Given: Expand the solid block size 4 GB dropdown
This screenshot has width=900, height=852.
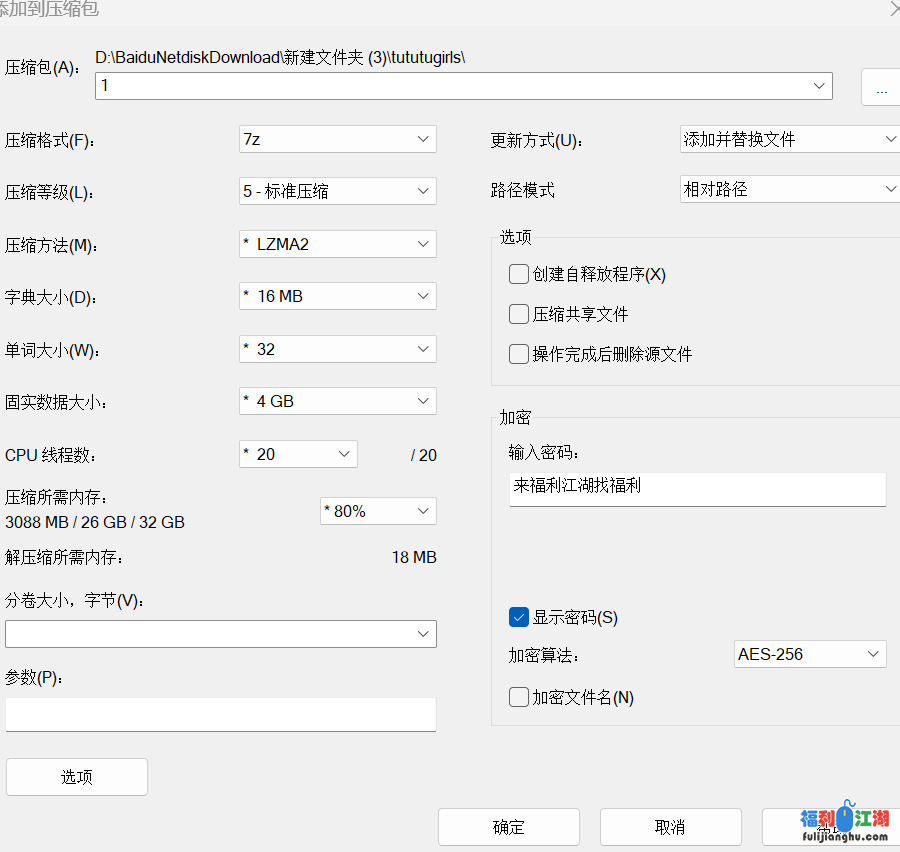Looking at the screenshot, I should click(337, 401).
